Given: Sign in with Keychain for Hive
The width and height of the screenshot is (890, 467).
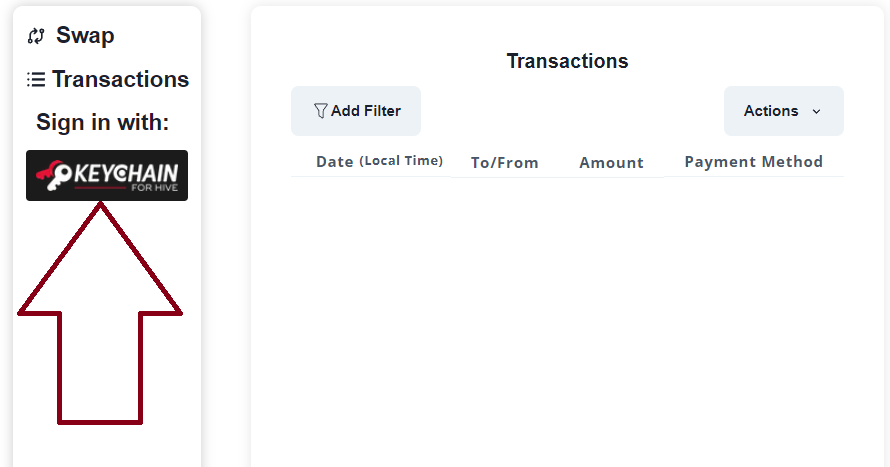Looking at the screenshot, I should click(x=107, y=175).
